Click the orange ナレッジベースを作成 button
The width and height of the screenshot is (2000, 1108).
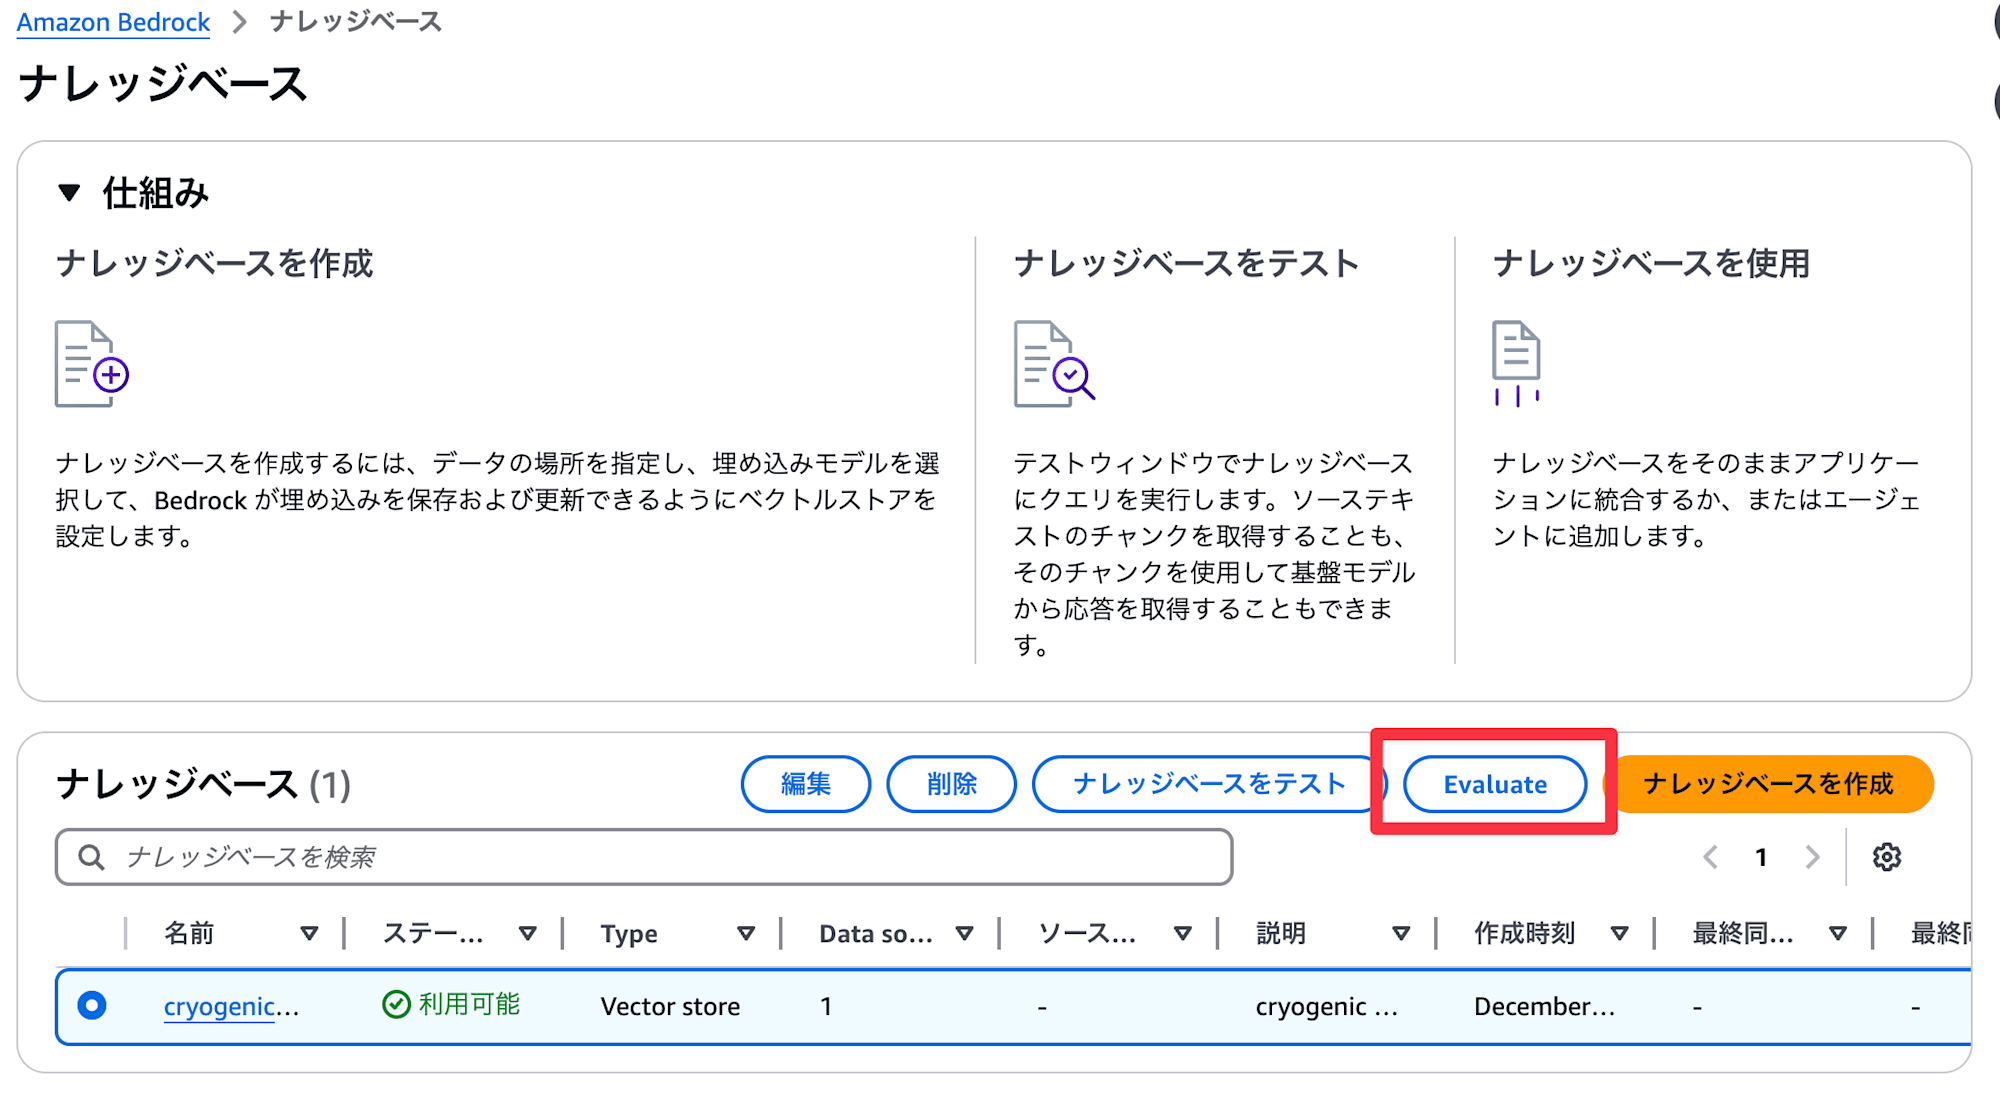pyautogui.click(x=1769, y=784)
